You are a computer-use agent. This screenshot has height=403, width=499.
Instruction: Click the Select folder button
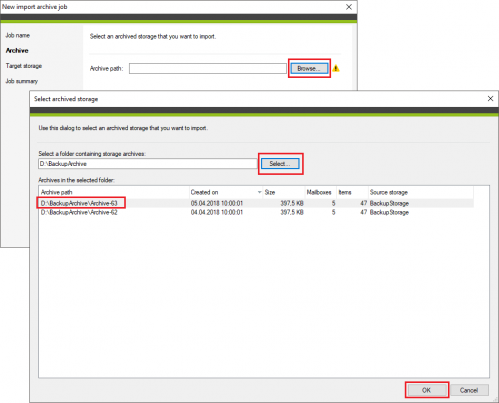coord(280,164)
